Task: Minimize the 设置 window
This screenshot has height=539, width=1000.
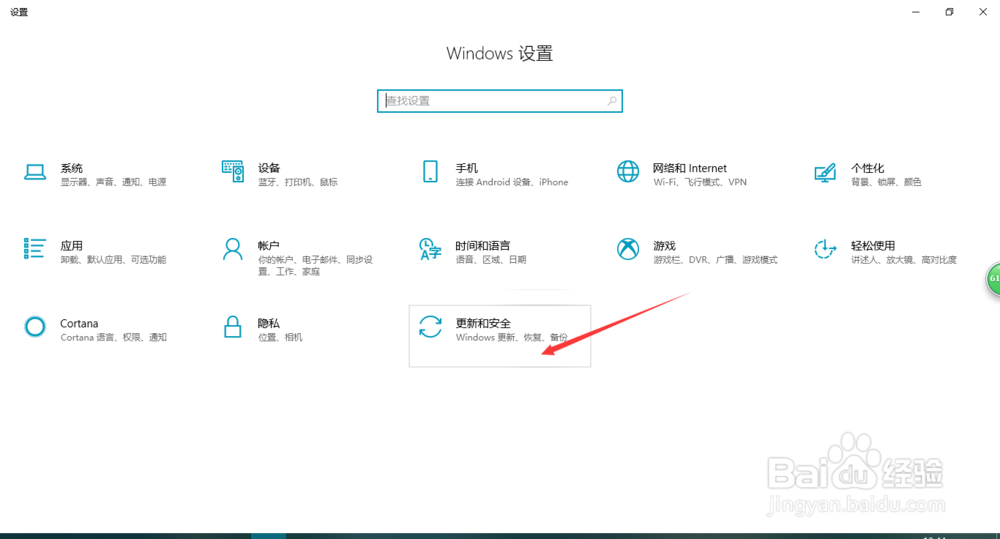Action: (916, 12)
